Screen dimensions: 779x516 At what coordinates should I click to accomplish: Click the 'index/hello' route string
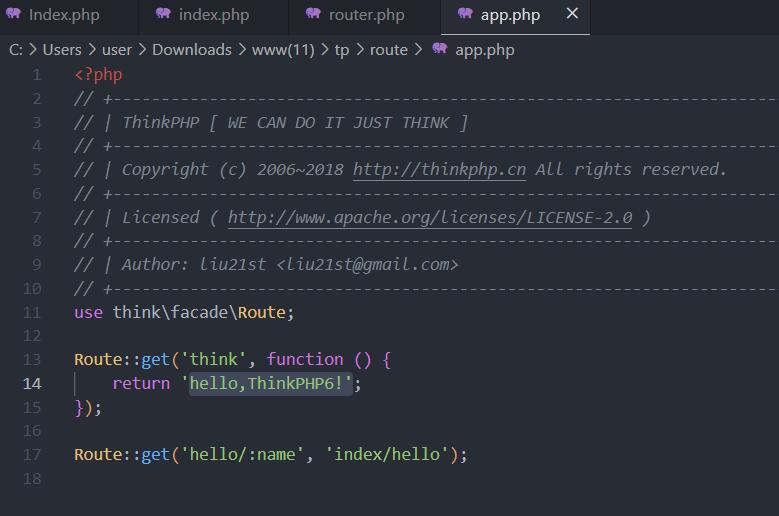387,454
